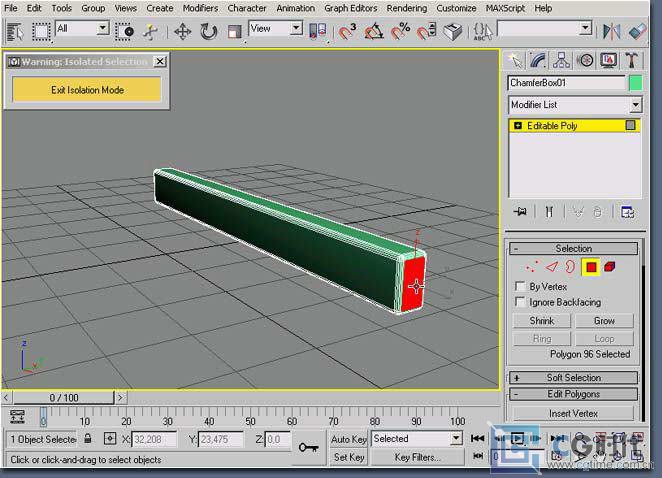Select the Select and Manipulate tool
Image resolution: width=662 pixels, height=478 pixels.
[150, 32]
